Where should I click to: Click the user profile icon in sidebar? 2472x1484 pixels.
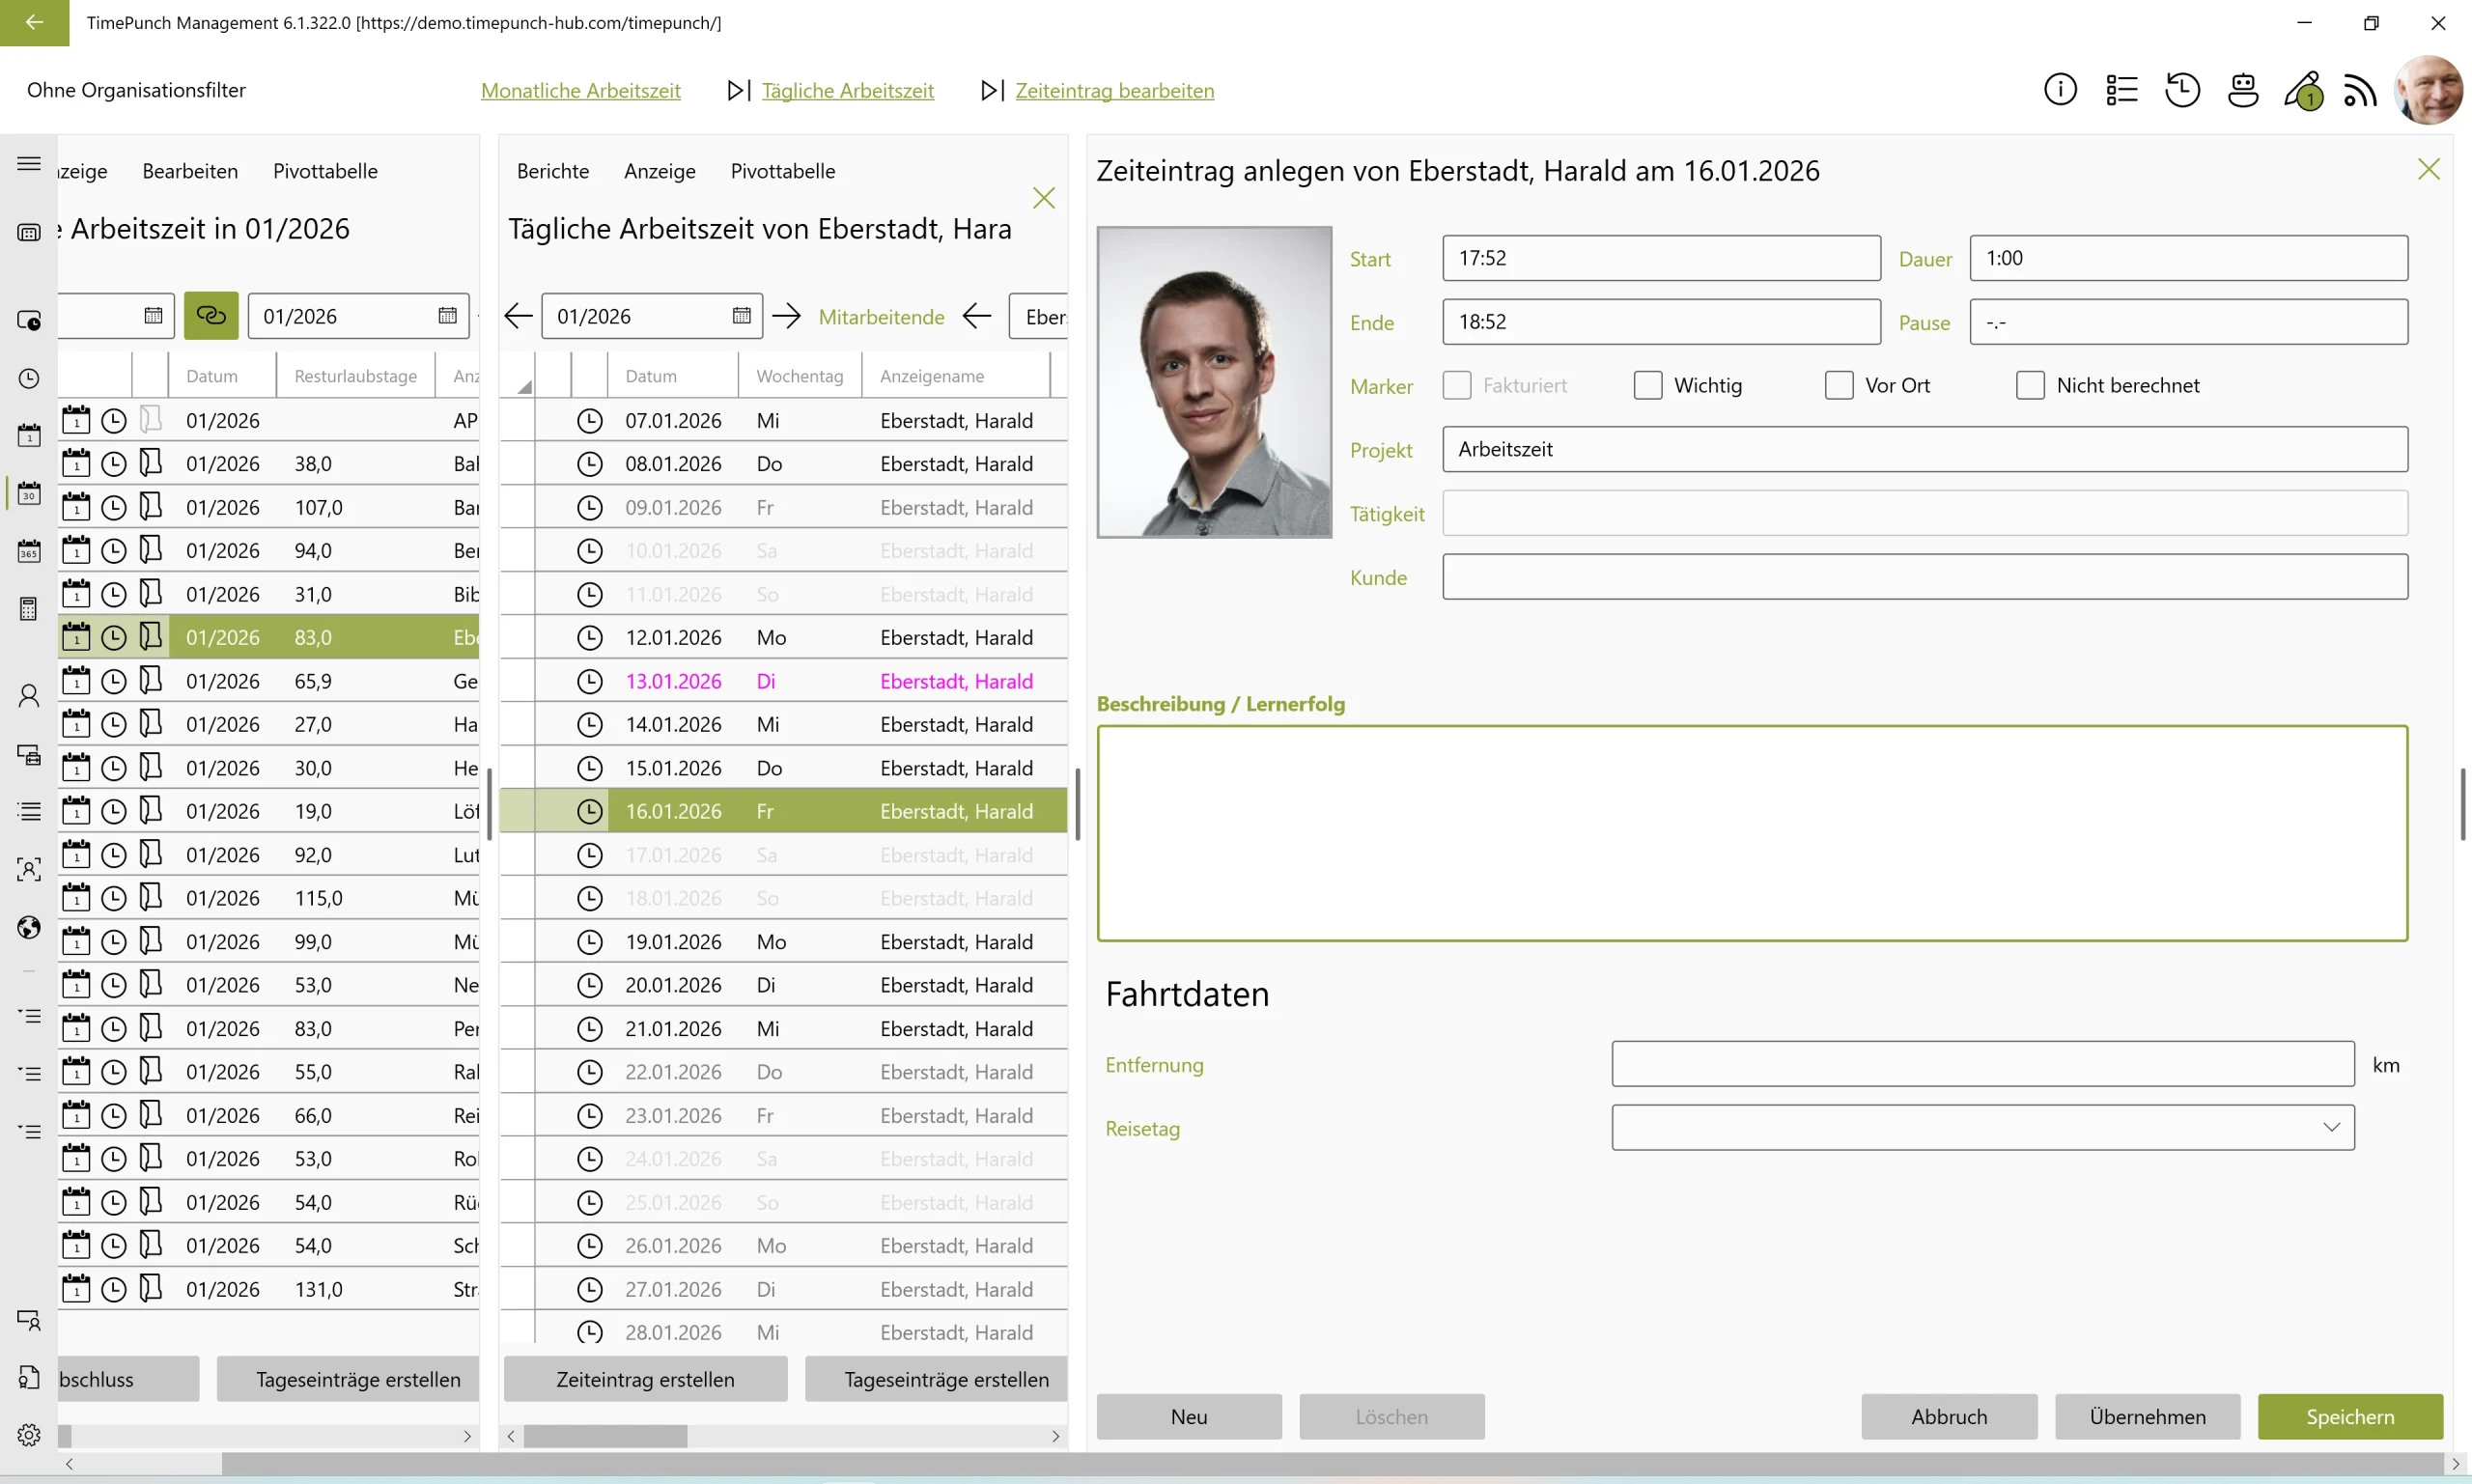pos(29,696)
